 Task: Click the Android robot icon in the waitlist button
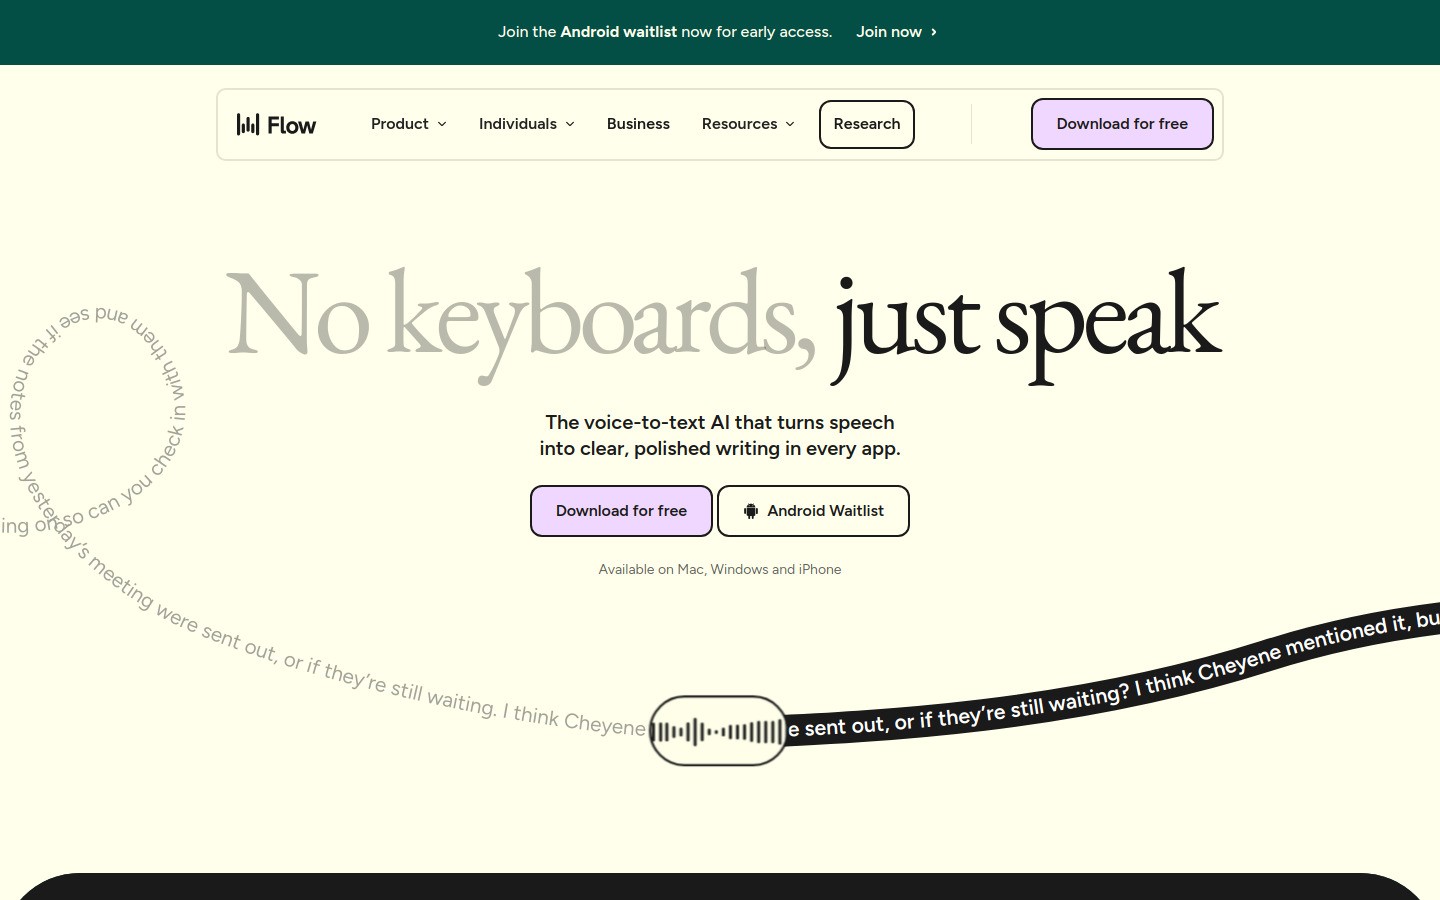click(751, 511)
